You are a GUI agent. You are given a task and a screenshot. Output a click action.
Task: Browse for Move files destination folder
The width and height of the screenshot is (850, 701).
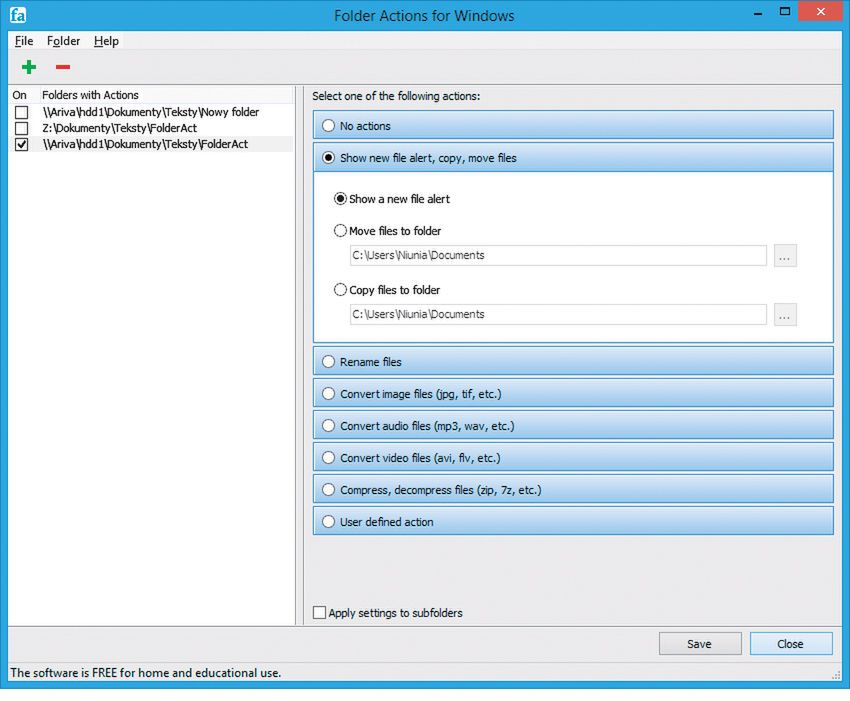click(x=784, y=255)
